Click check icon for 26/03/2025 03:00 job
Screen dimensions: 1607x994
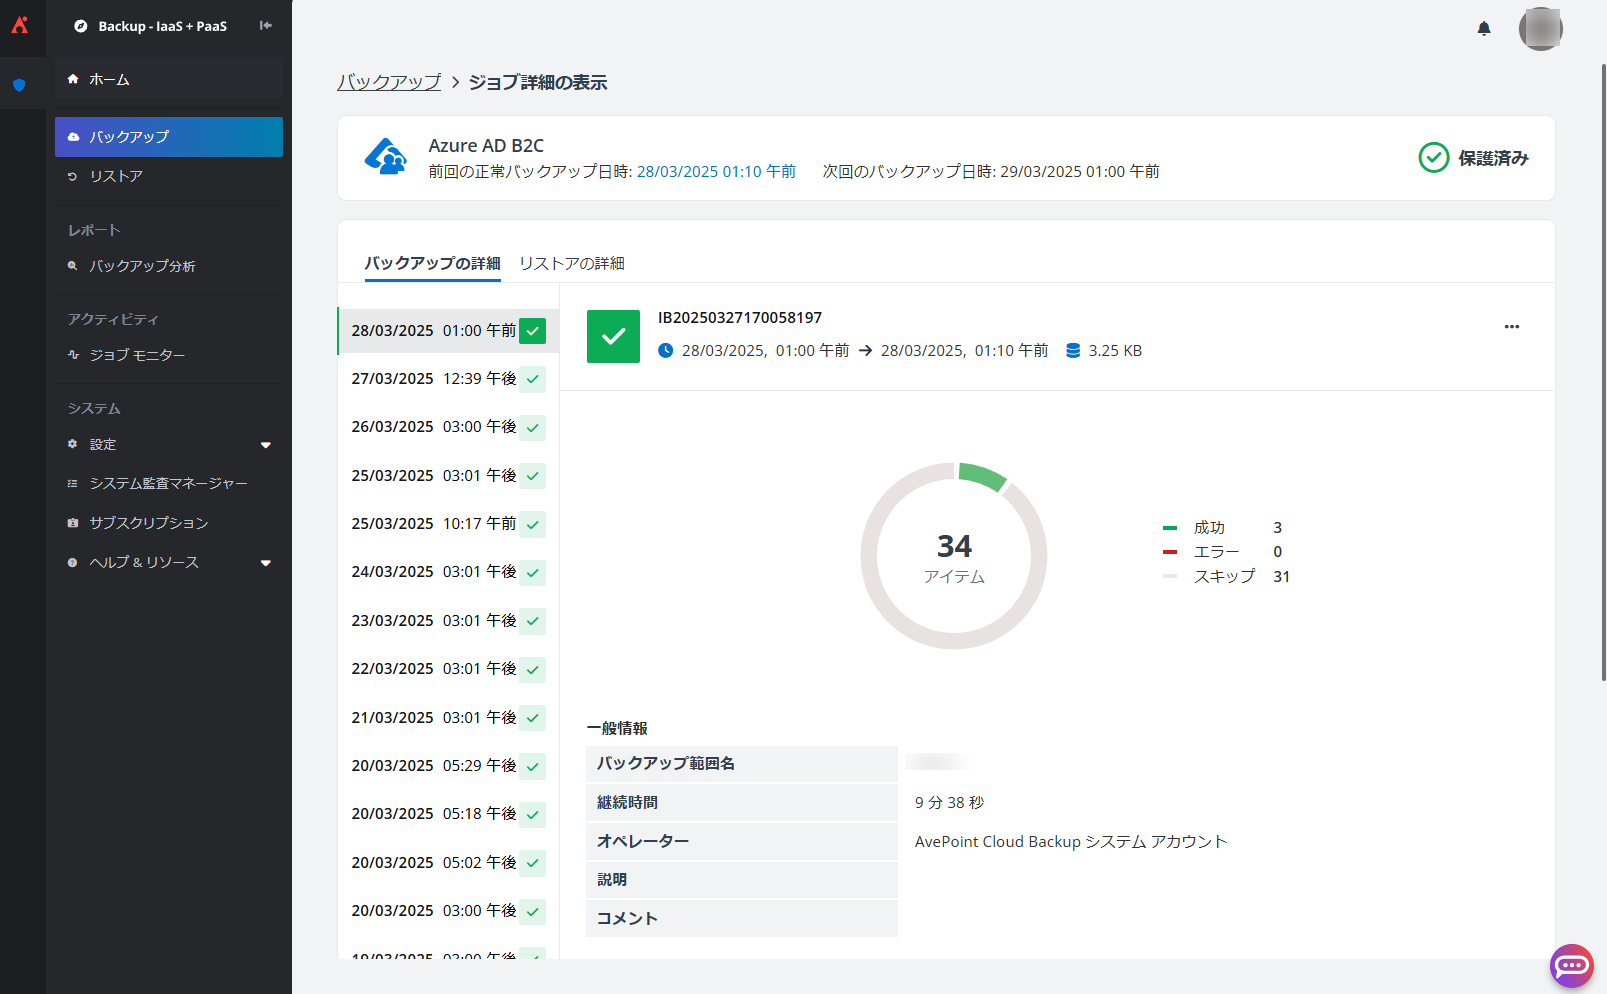533,428
